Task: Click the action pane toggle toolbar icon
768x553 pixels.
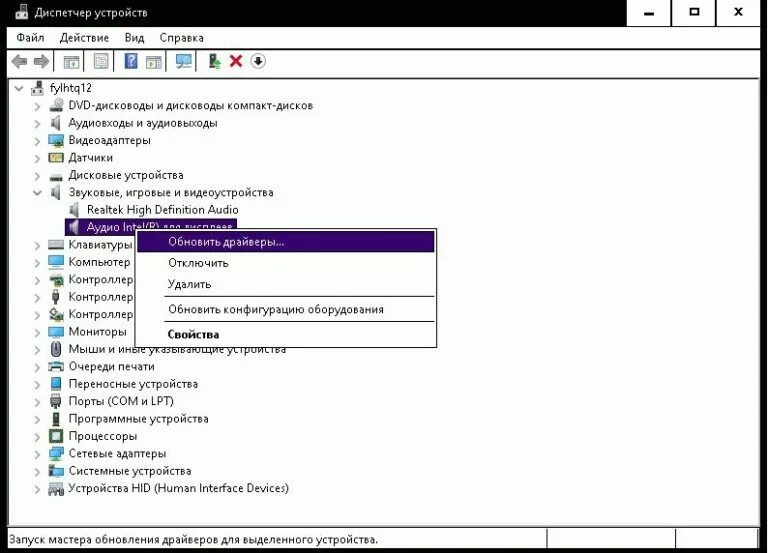Action: coord(153,62)
